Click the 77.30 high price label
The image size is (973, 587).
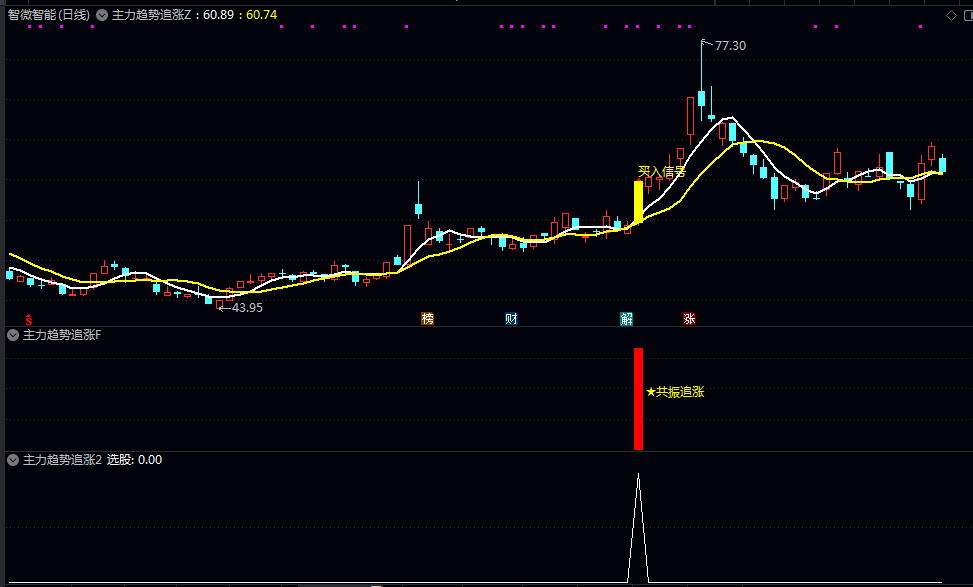(x=730, y=46)
